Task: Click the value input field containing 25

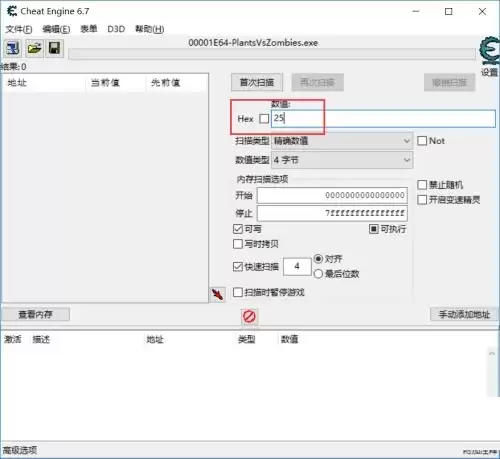Action: click(383, 118)
